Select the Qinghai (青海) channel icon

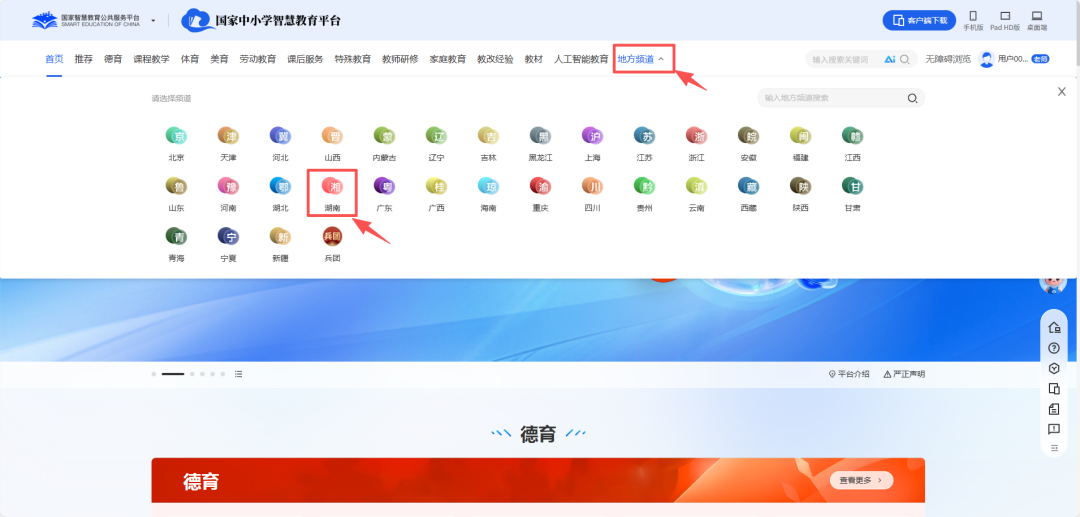[176, 236]
